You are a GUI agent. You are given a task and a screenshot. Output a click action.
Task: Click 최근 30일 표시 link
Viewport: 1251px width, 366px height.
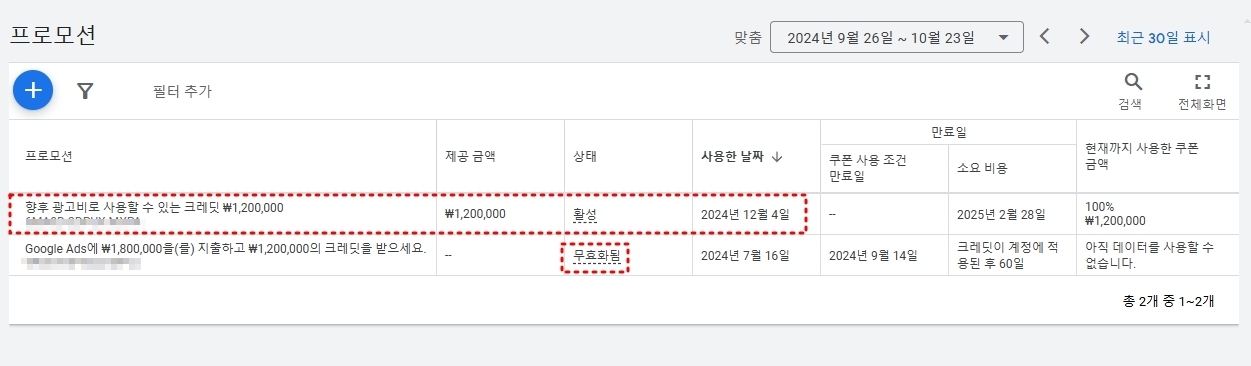(1163, 38)
